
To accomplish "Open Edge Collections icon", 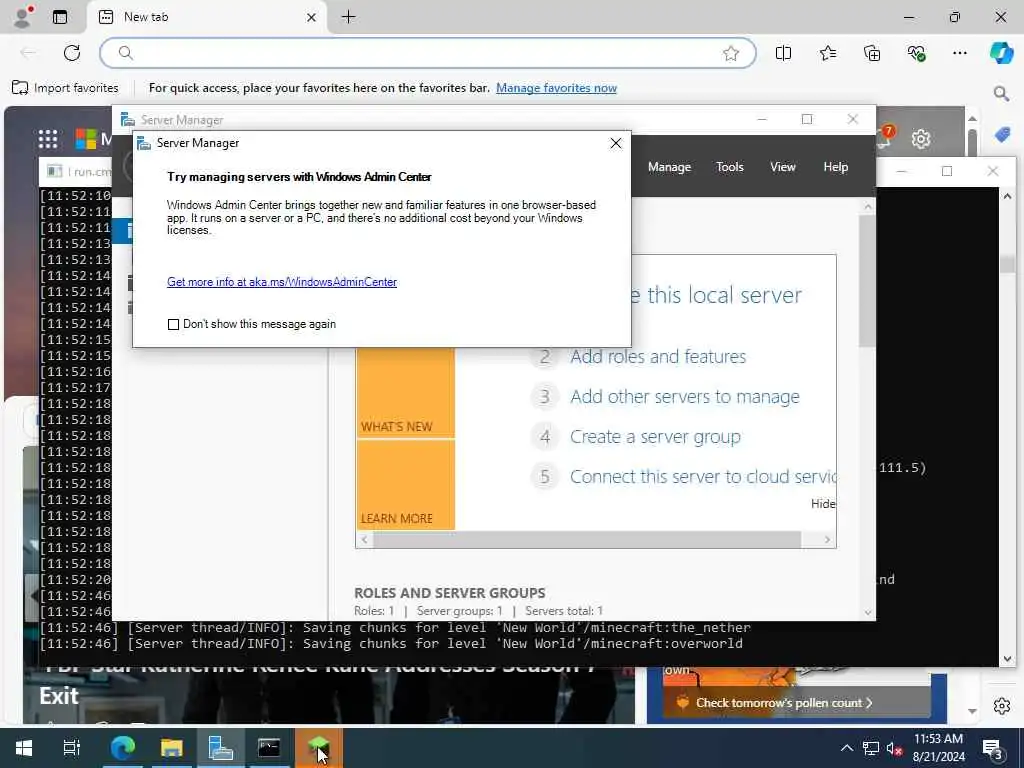I will (x=872, y=54).
